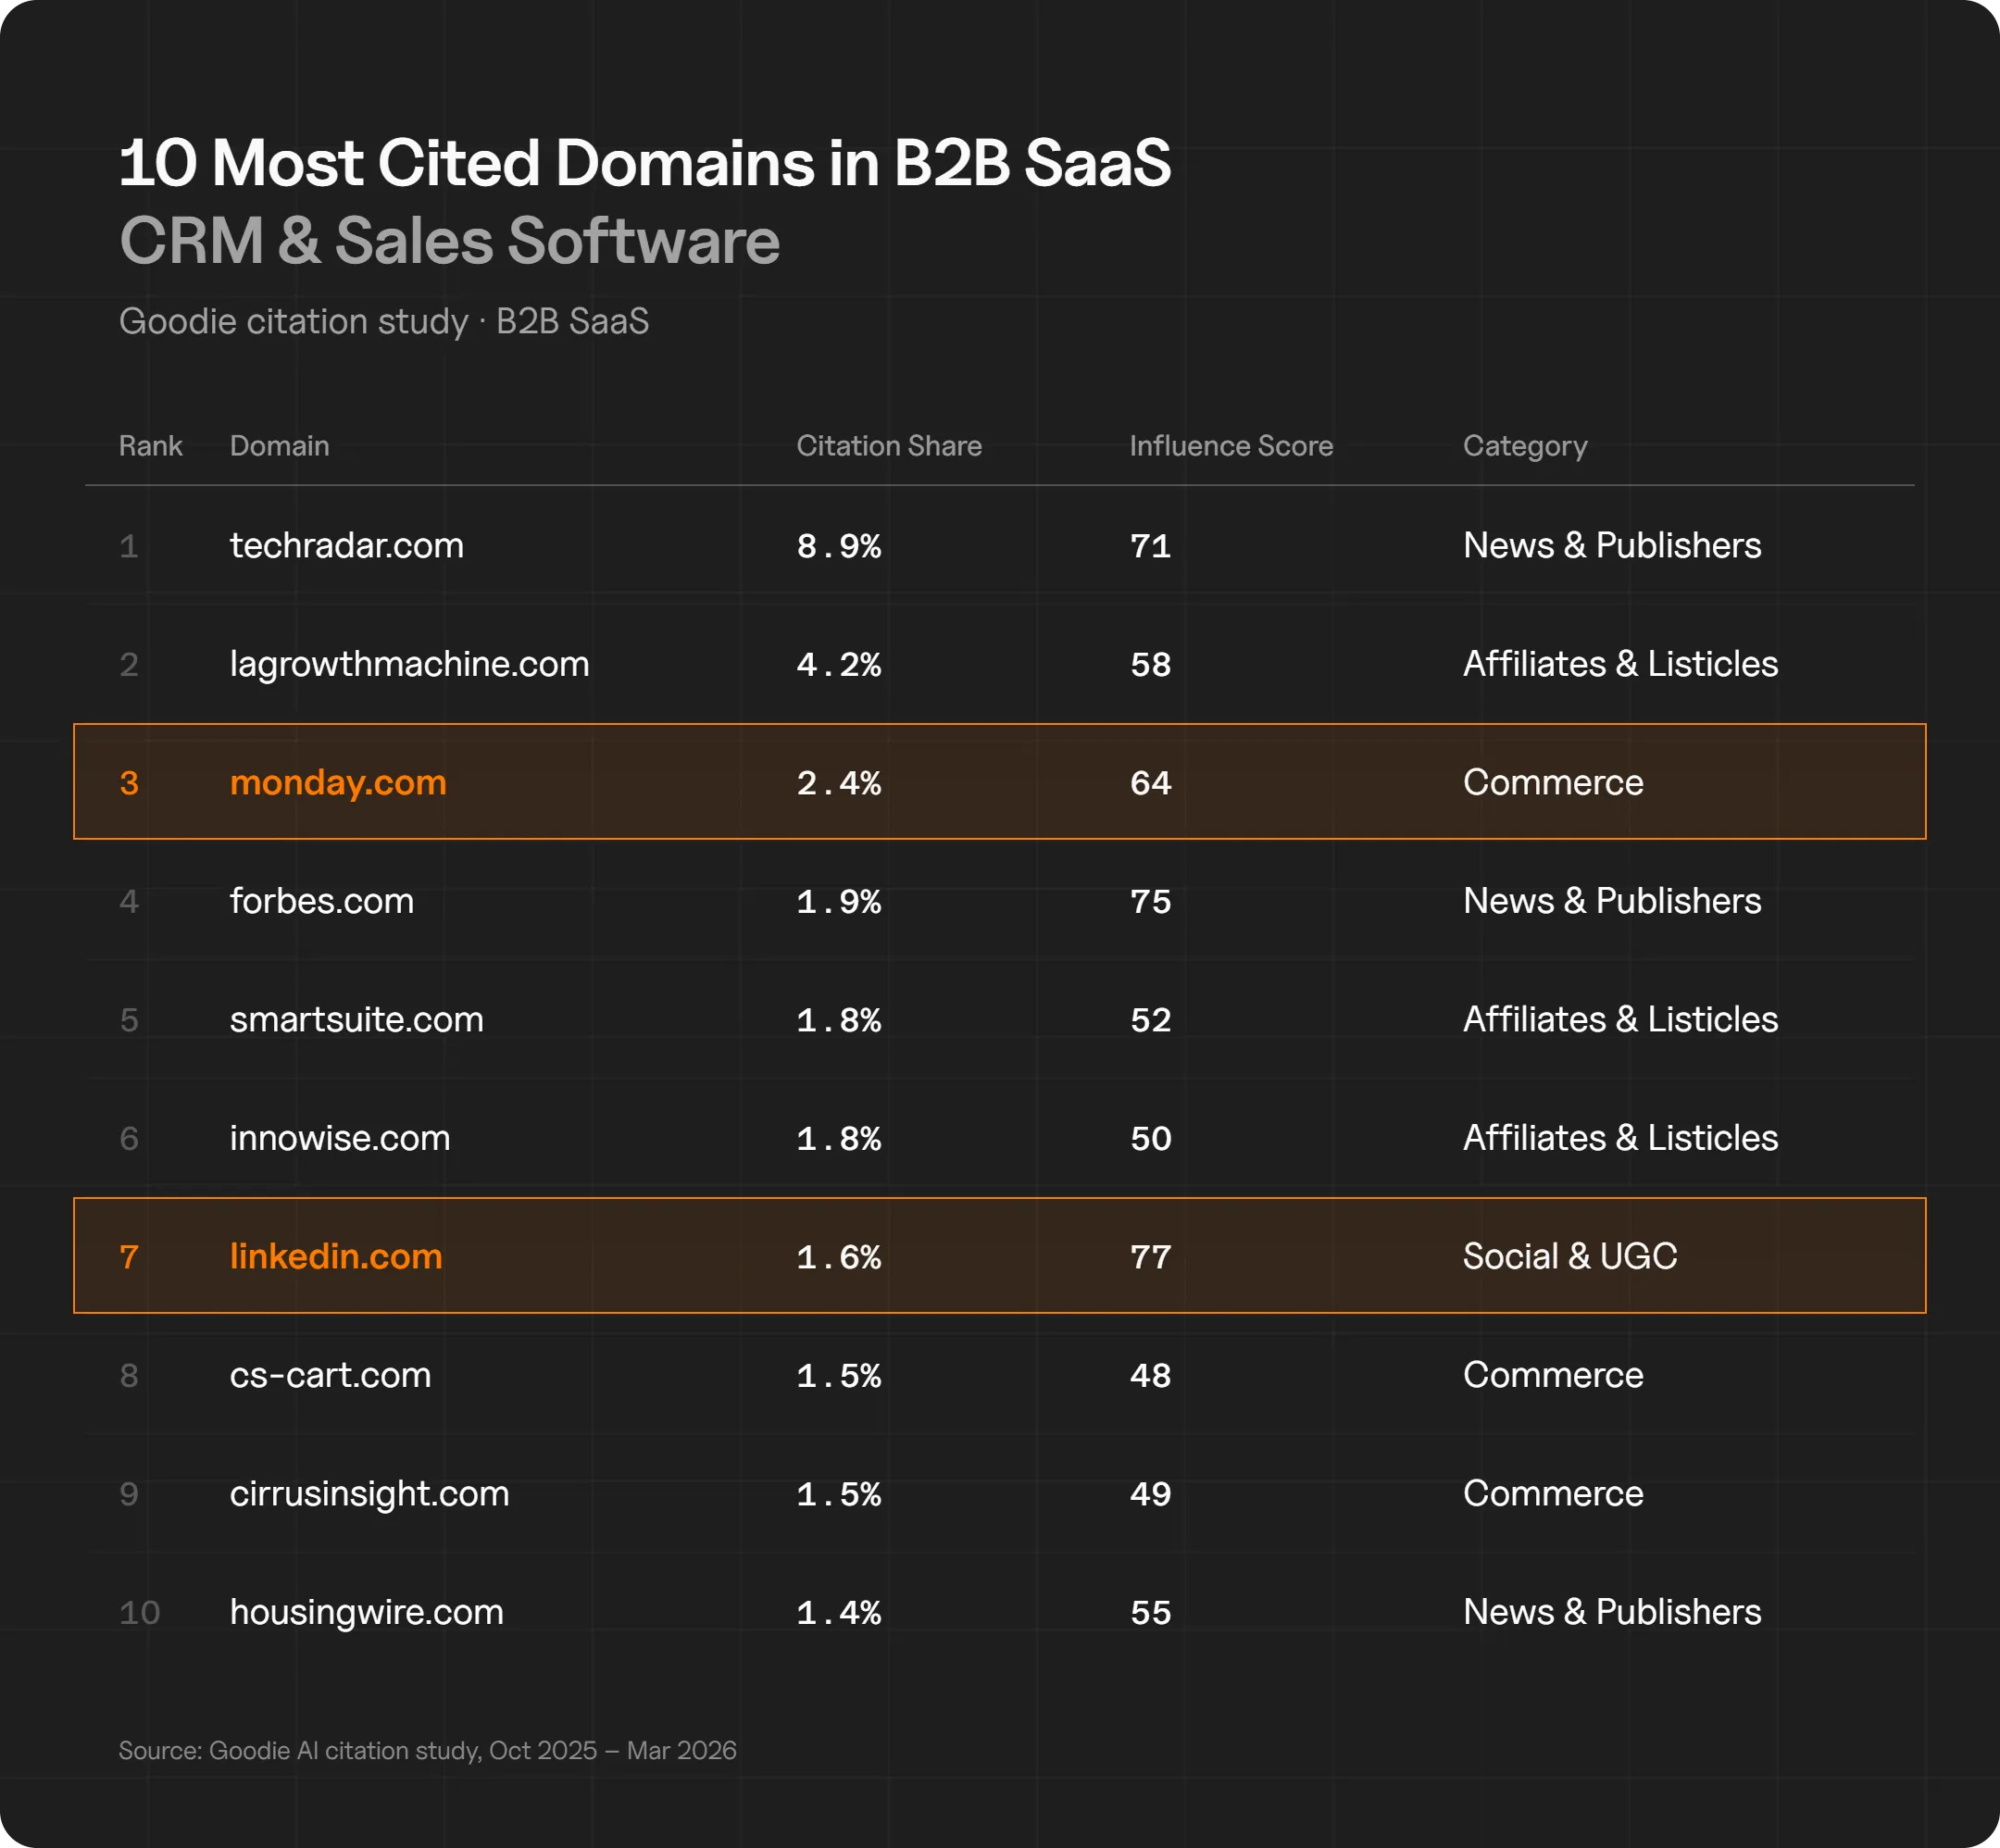Click the Social & UGC category
This screenshot has width=2000, height=1848.
click(1570, 1257)
